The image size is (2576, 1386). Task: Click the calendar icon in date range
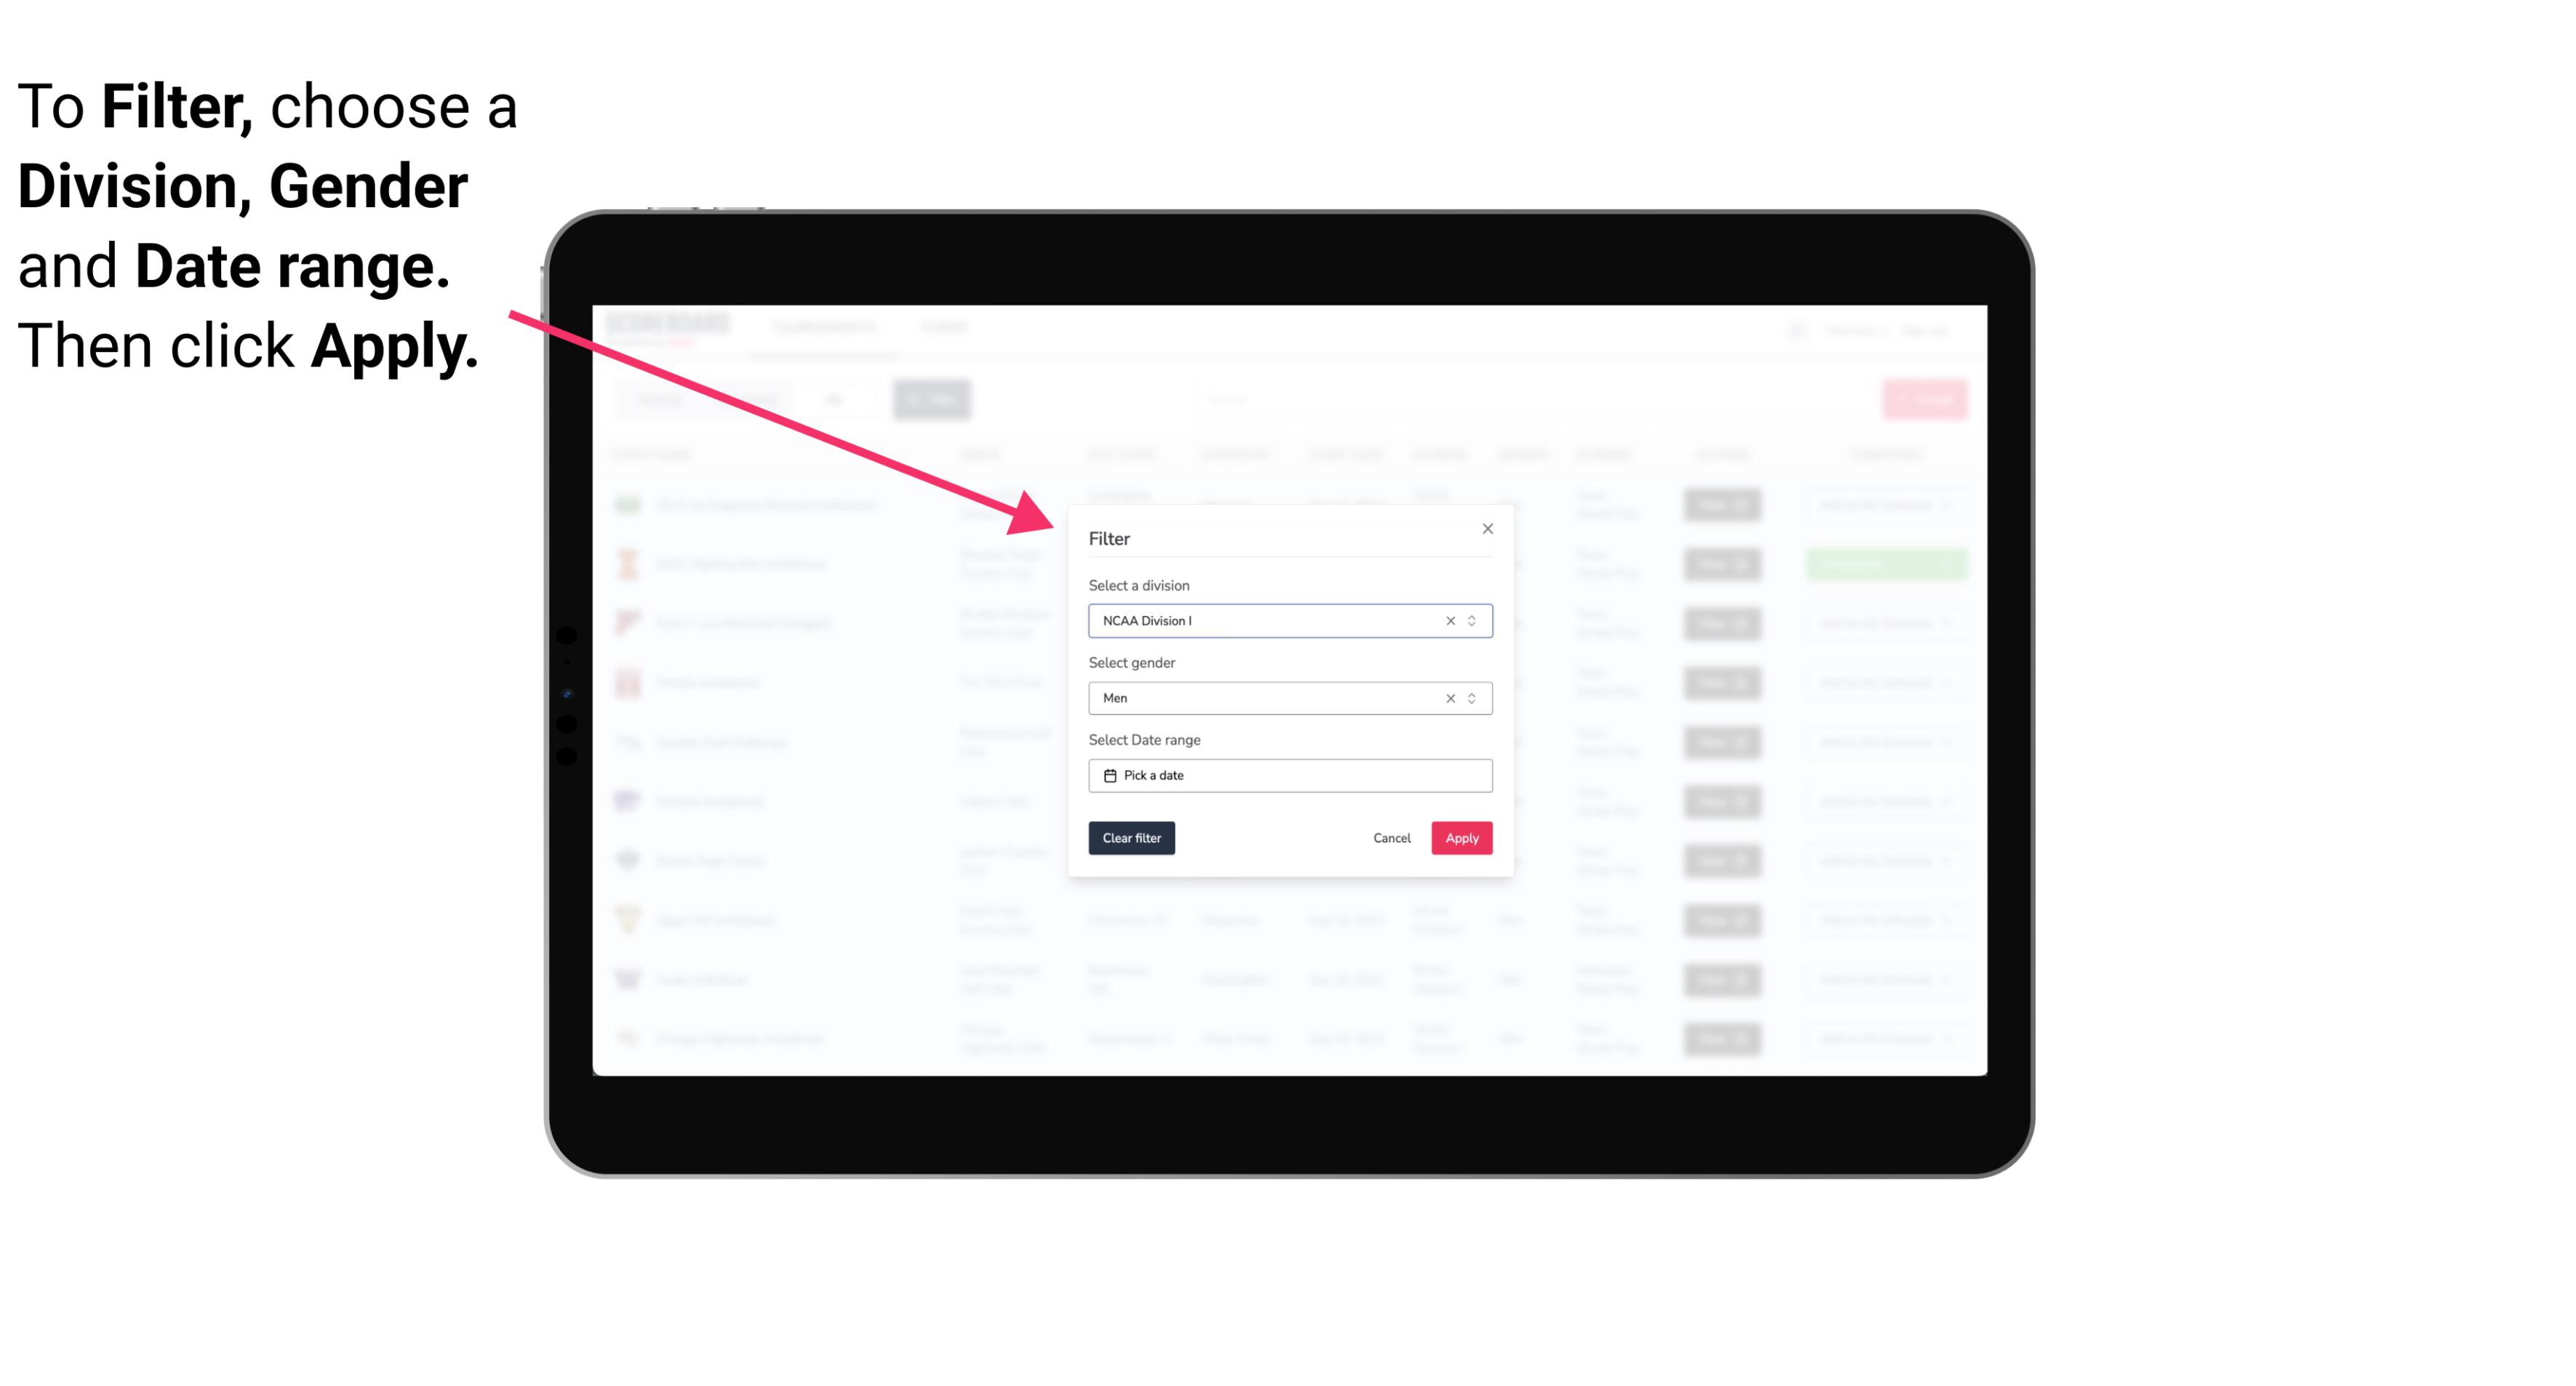(x=1108, y=775)
